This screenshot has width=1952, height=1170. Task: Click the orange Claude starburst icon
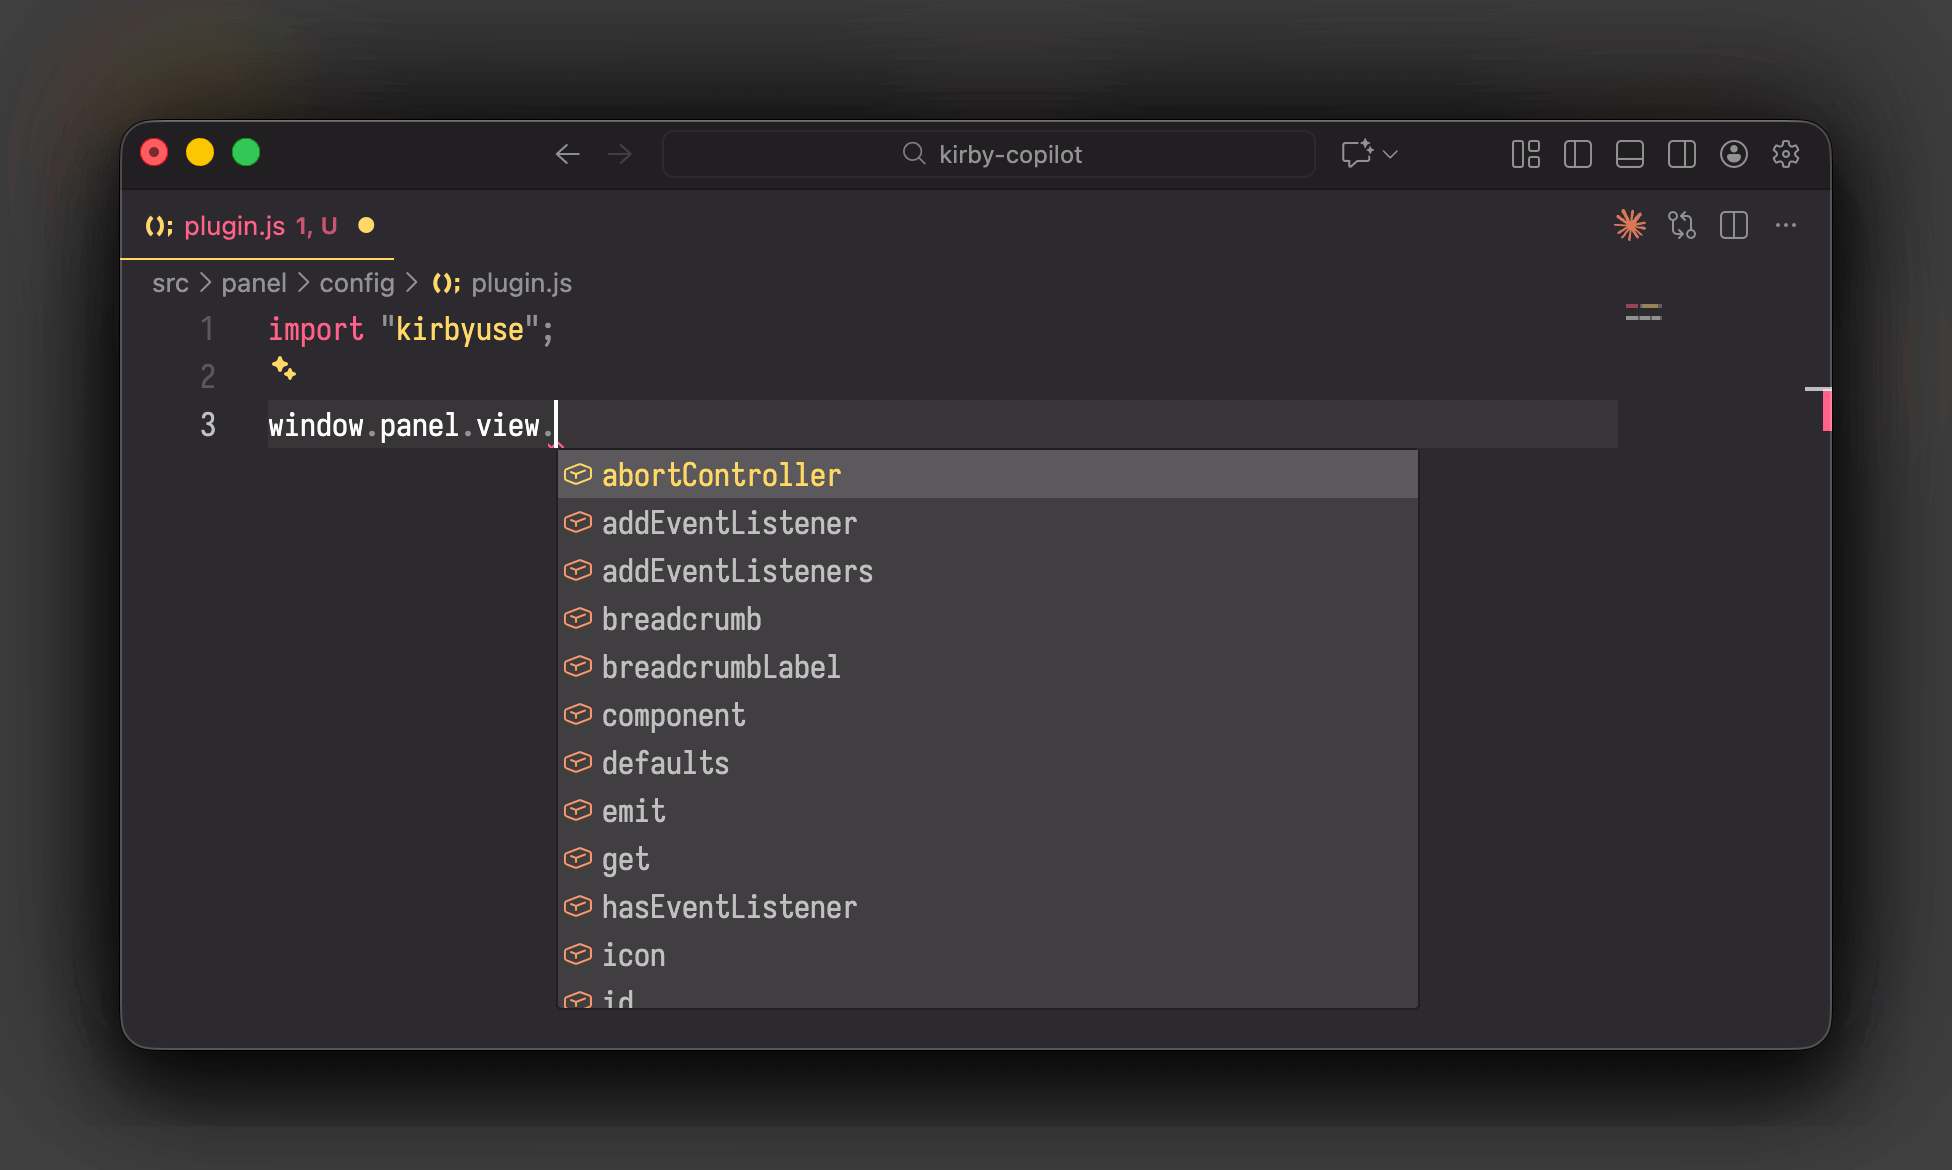(x=1630, y=225)
